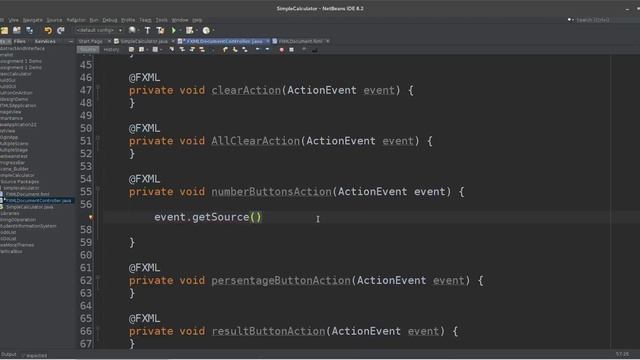The height and width of the screenshot is (360, 640).
Task: Click the Toggle Bookmark icon
Action: coord(245,50)
